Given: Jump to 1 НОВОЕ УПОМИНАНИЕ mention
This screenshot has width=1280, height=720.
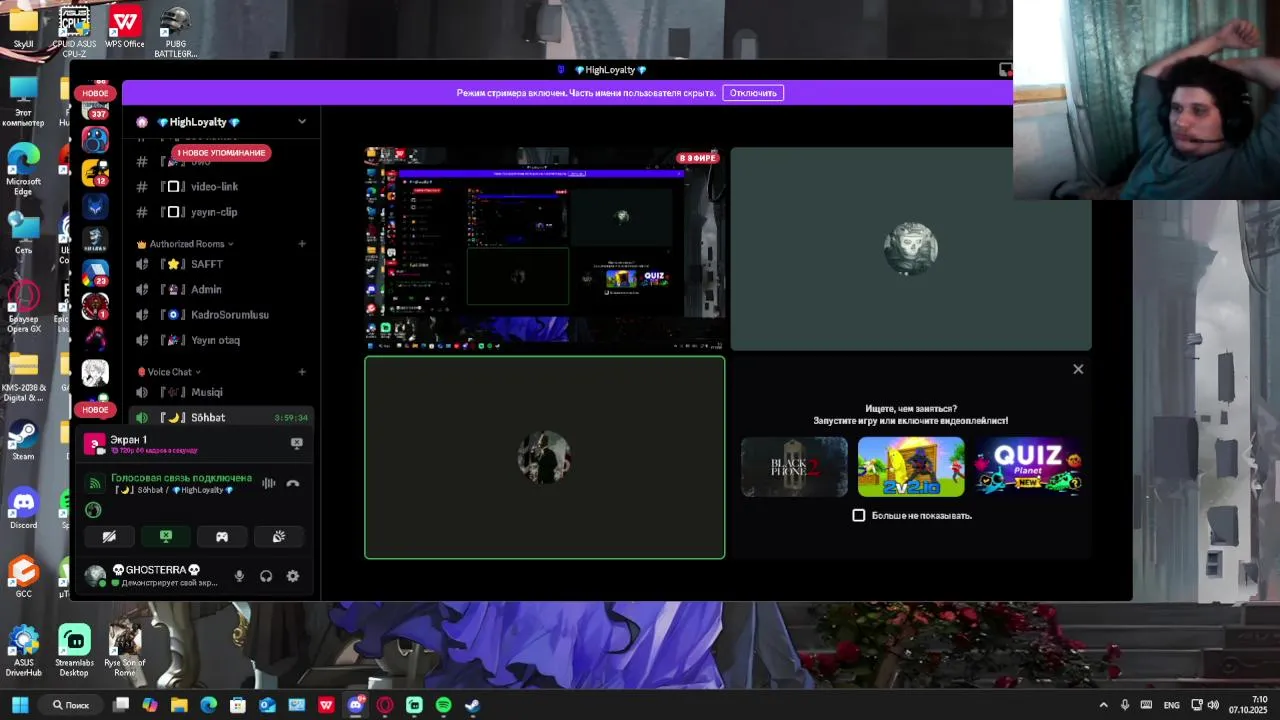Looking at the screenshot, I should pos(221,153).
